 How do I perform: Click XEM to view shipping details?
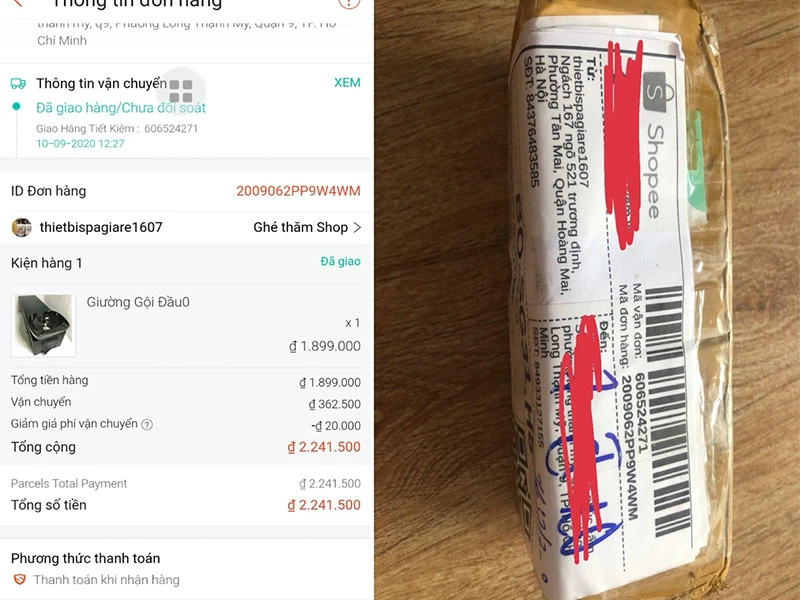click(x=347, y=83)
